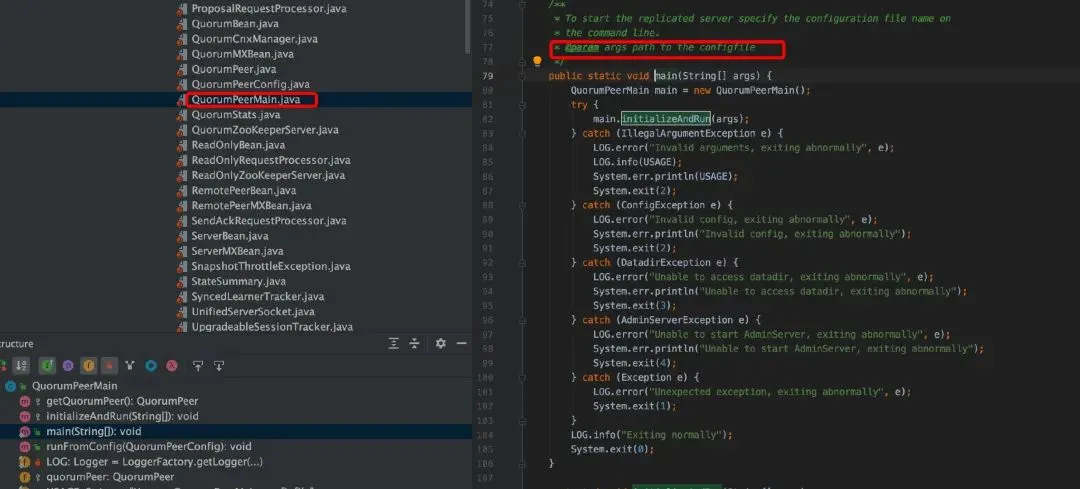Click the method icon beside initializeAndRun(String[])
The image size is (1080, 489).
[25, 417]
